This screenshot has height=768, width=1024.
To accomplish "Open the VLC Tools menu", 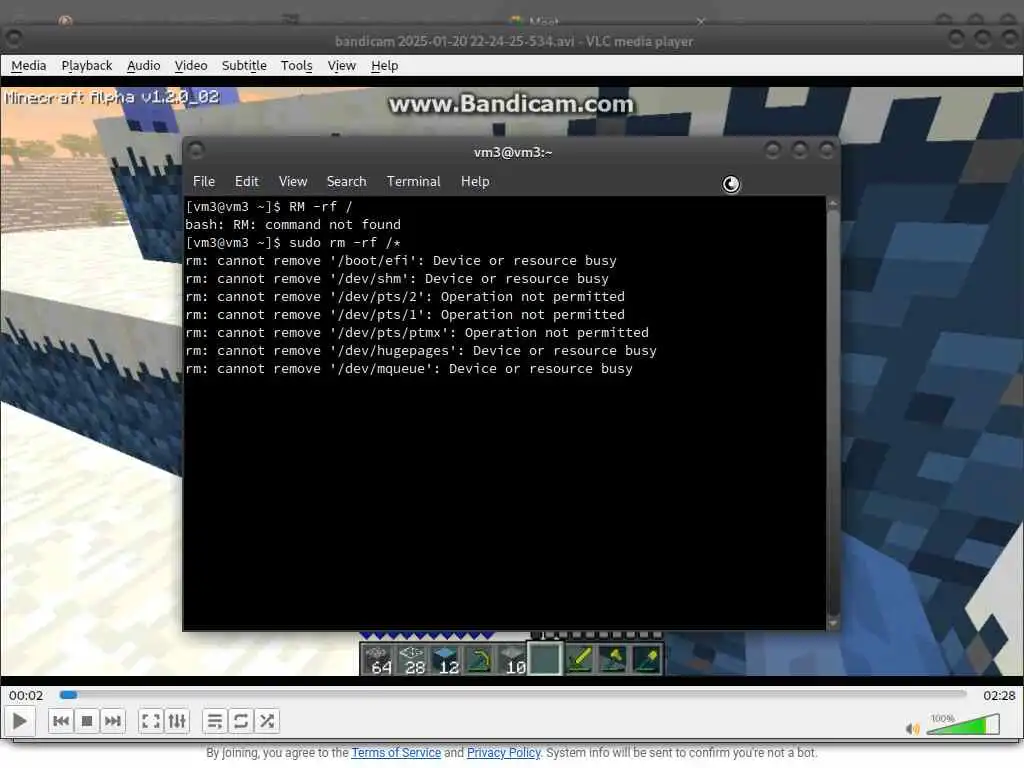I will [296, 65].
